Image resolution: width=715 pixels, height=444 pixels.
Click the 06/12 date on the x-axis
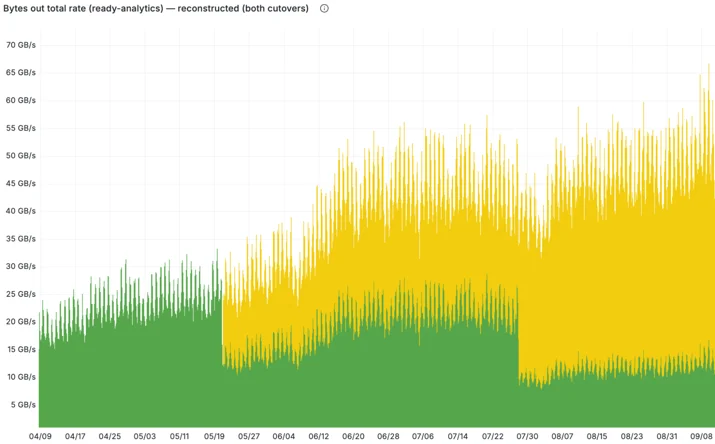click(x=319, y=436)
